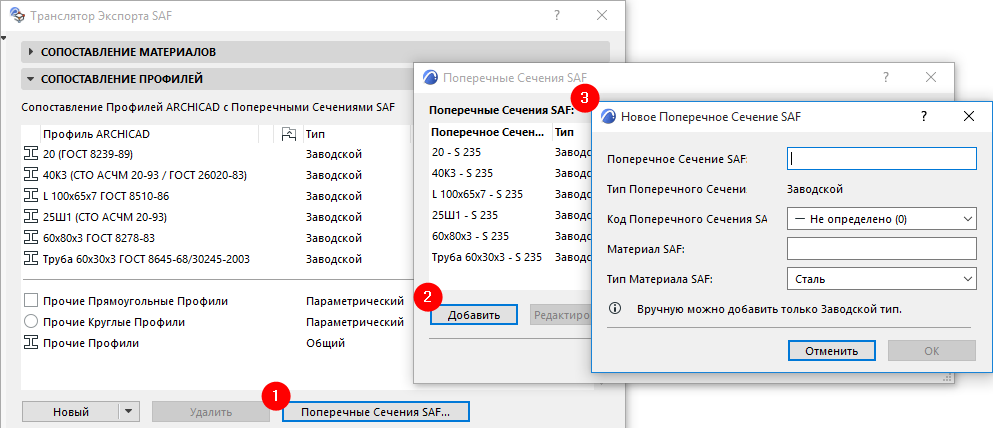Select SAF cross-section 60x80x3 - S 235
Viewport: 993px width, 428px height.
(x=510, y=236)
